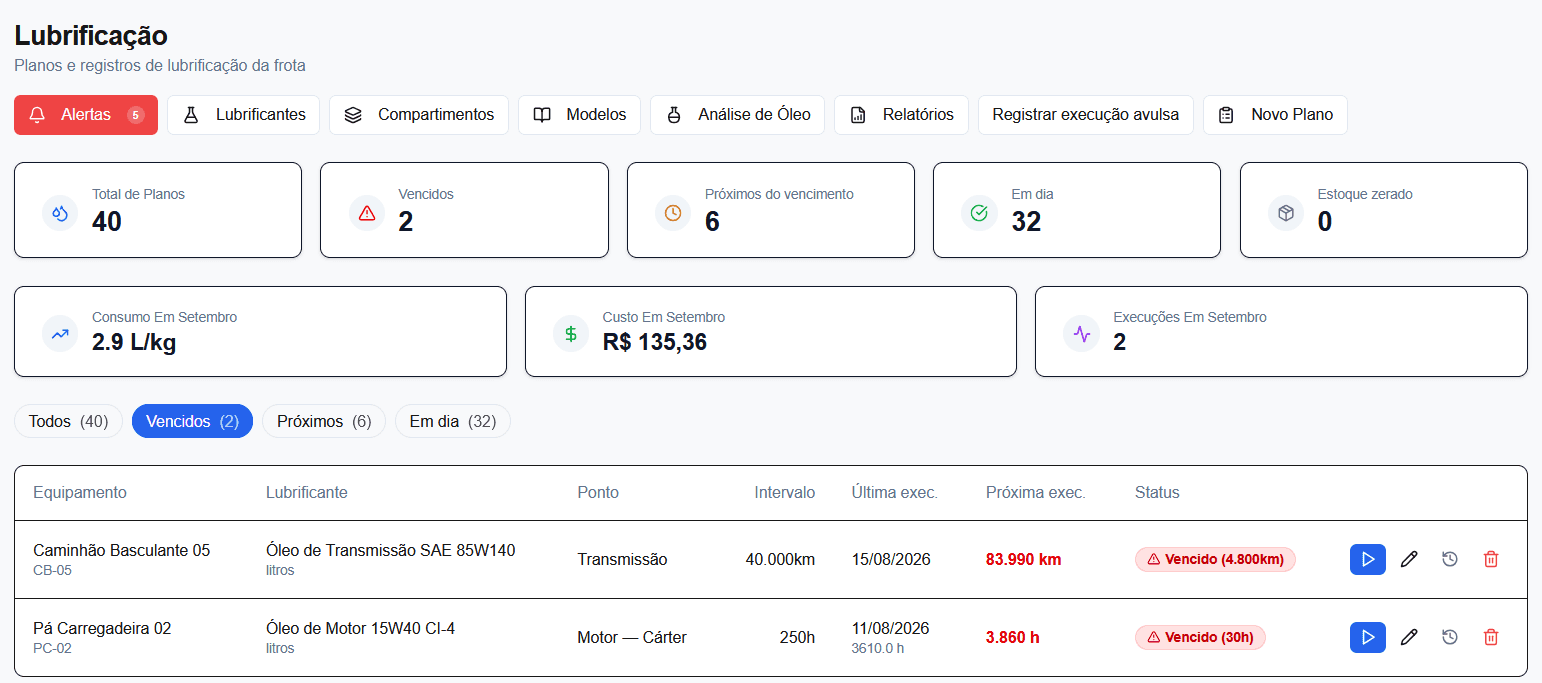The image size is (1542, 683).
Task: Click the Equipamento column header
Action: click(80, 492)
